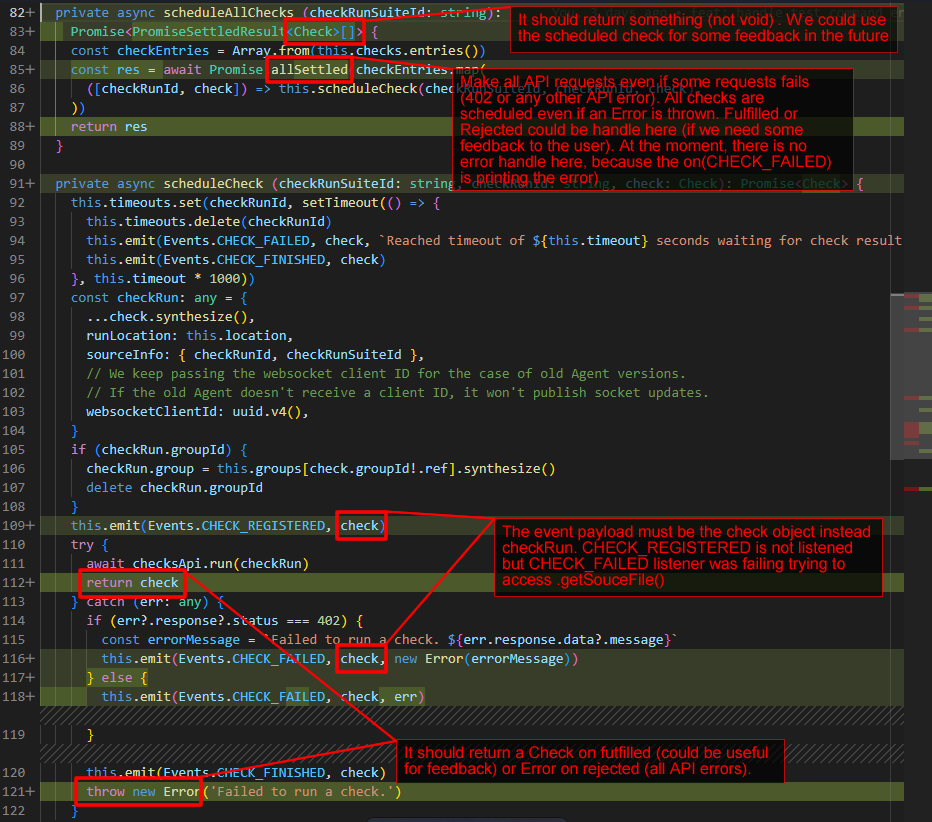Click 'this.timeouts.delete(checkRunId)' on line 93
This screenshot has width=932, height=822.
209,222
